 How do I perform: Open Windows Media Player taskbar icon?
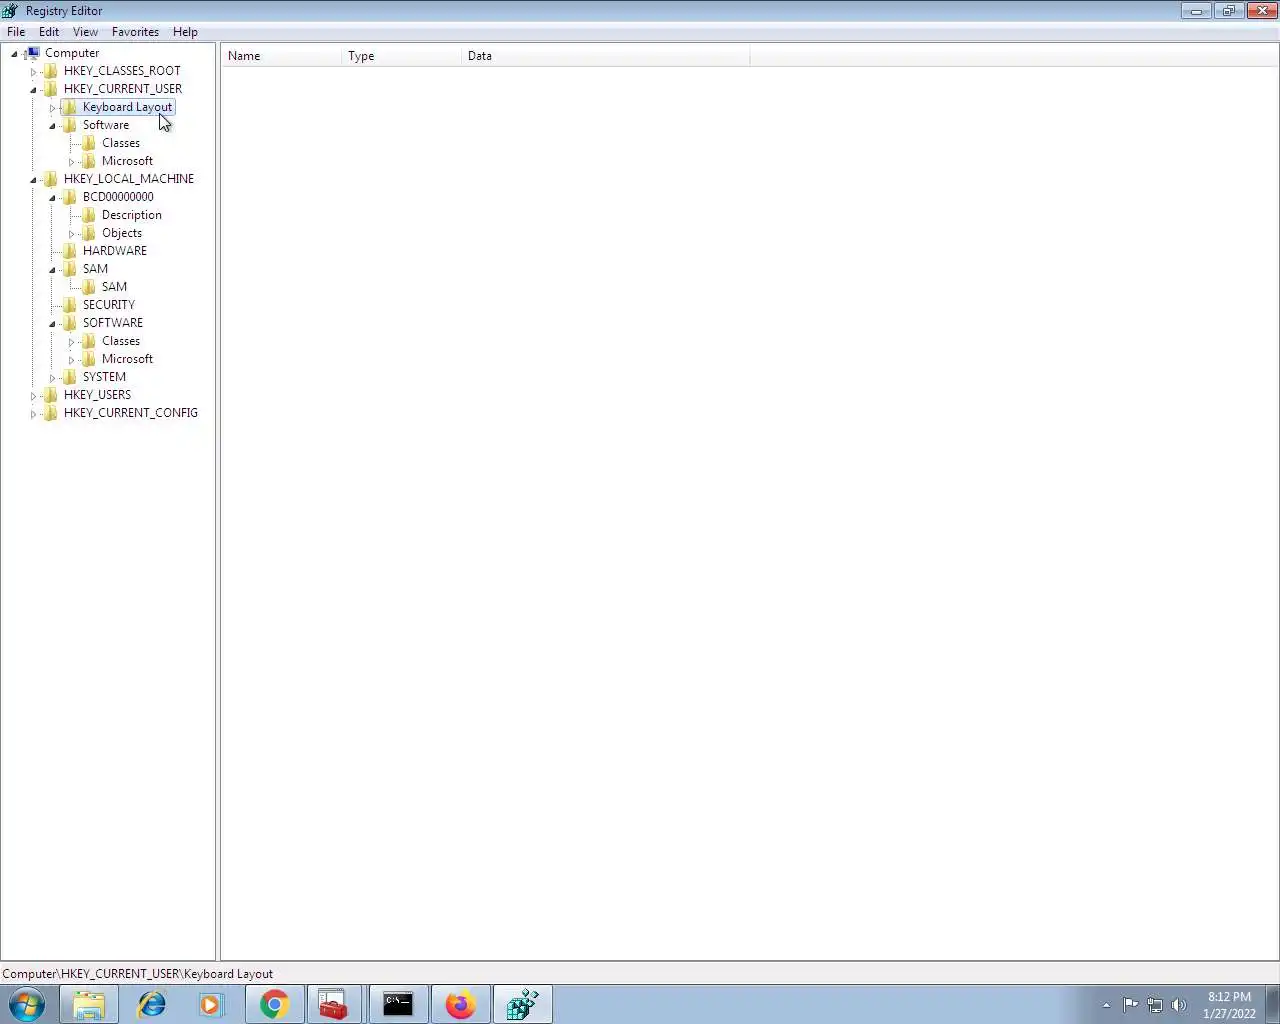(x=211, y=1004)
